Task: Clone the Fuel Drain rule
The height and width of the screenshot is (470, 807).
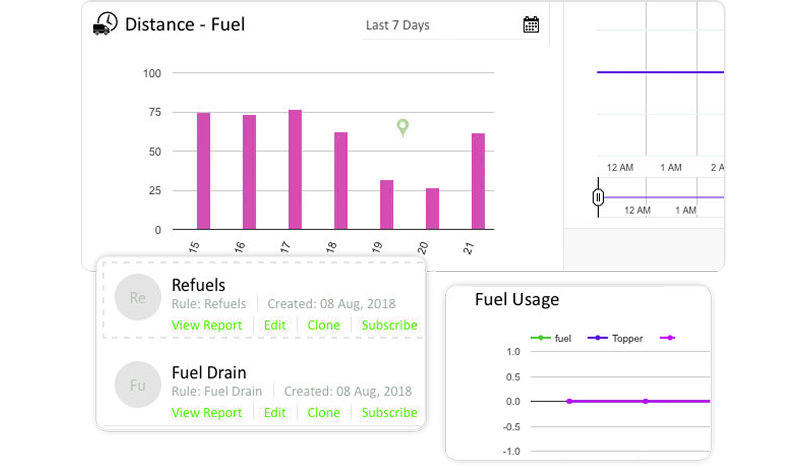Action: 324,412
